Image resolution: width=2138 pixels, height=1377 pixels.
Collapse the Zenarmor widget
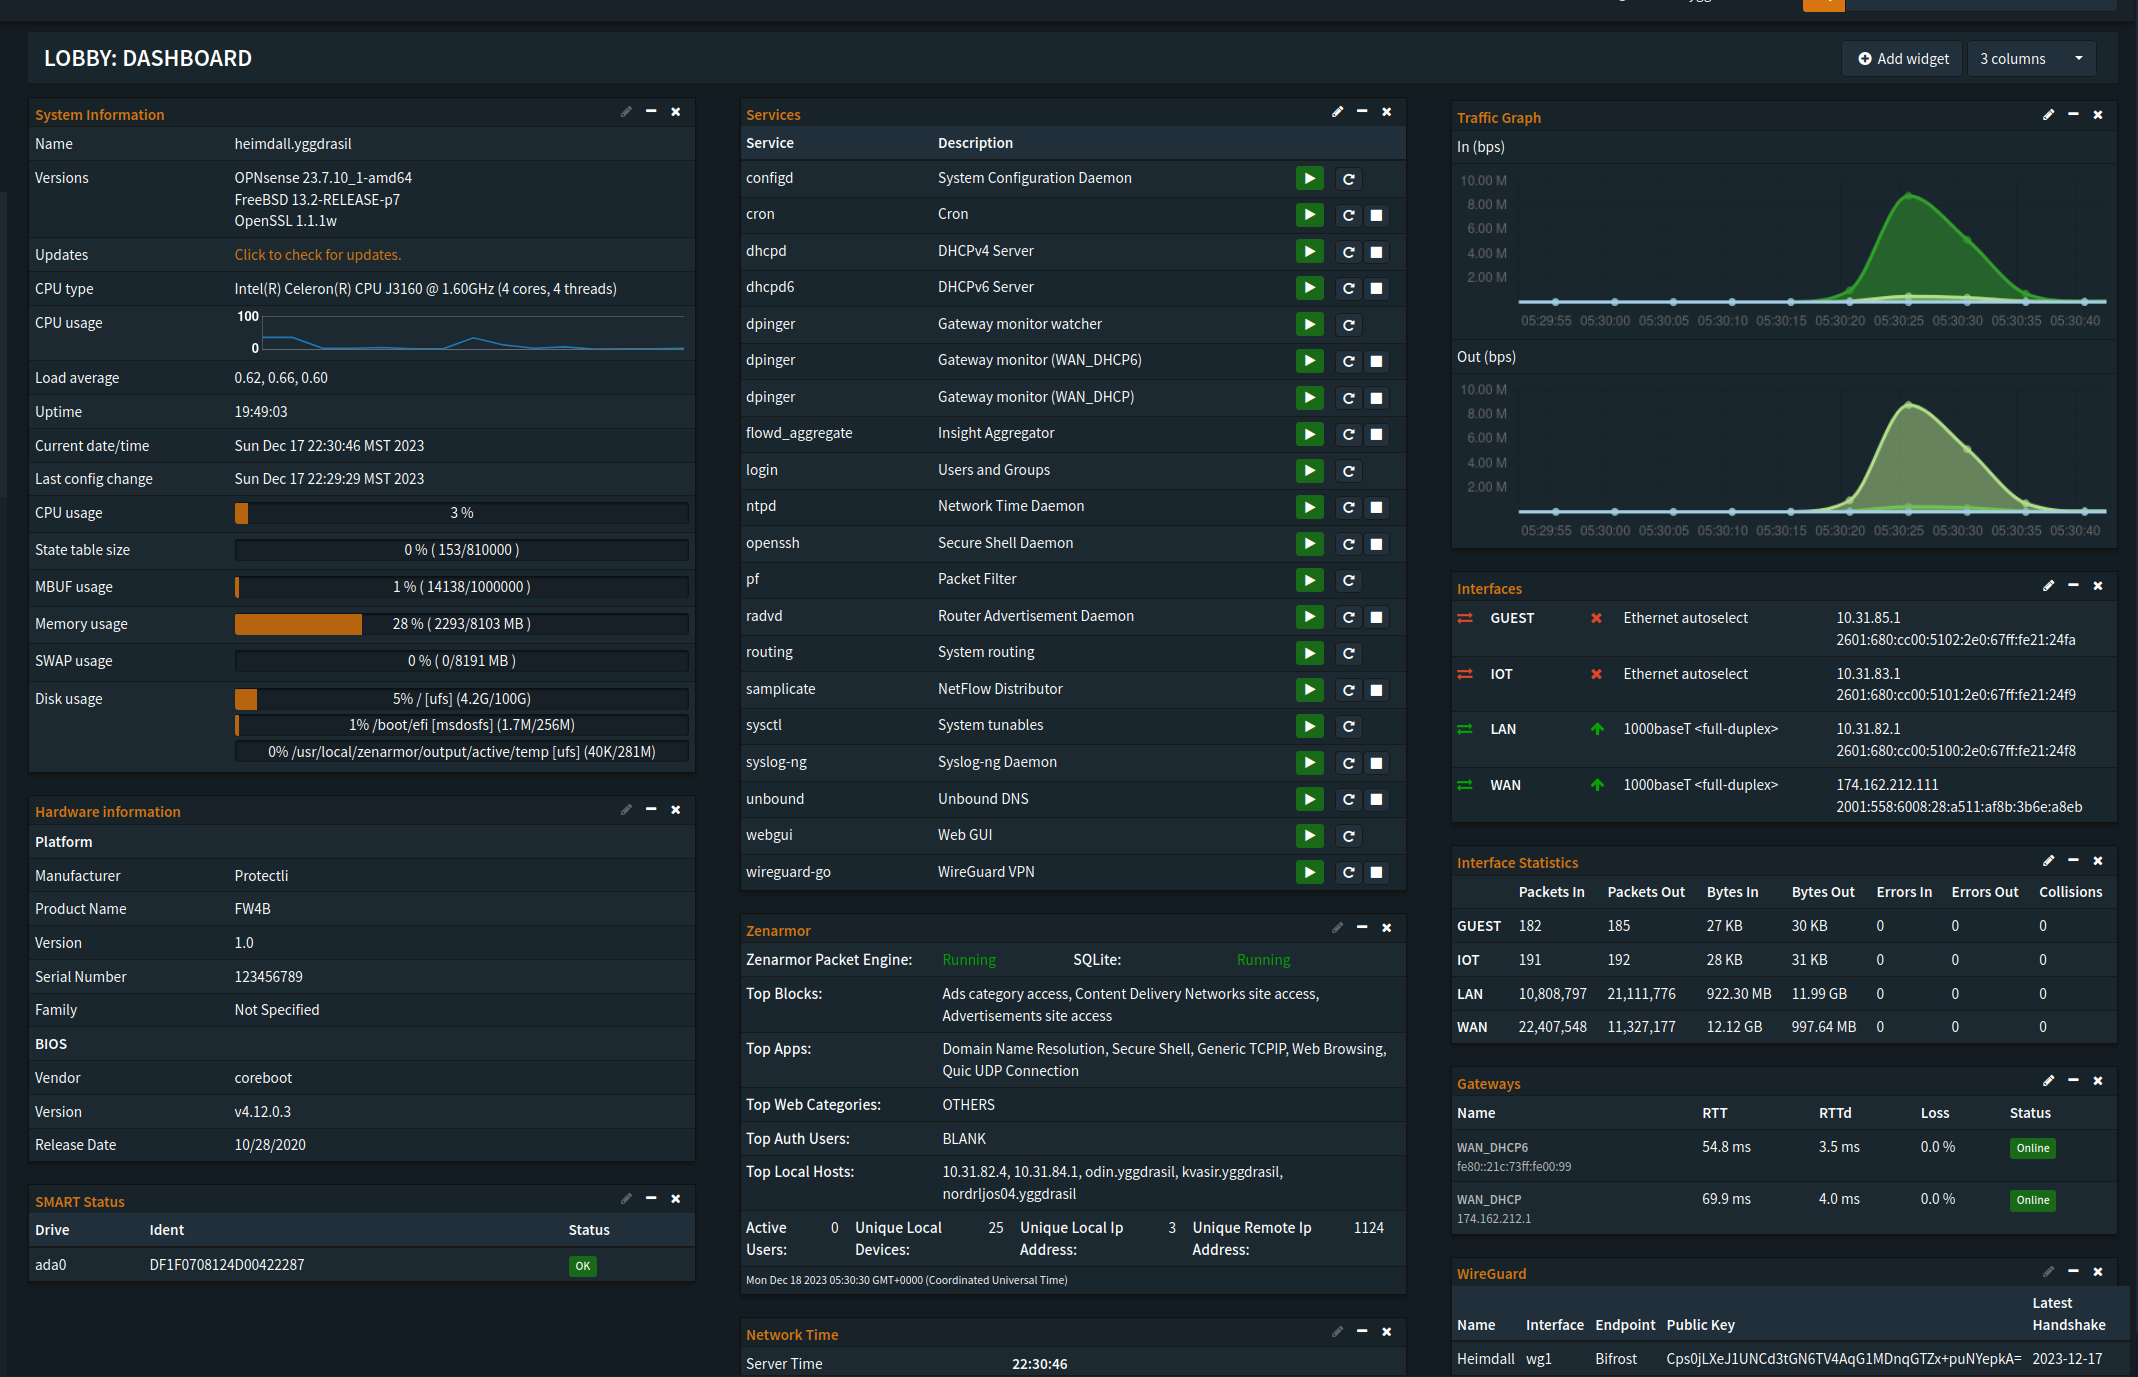pyautogui.click(x=1362, y=928)
